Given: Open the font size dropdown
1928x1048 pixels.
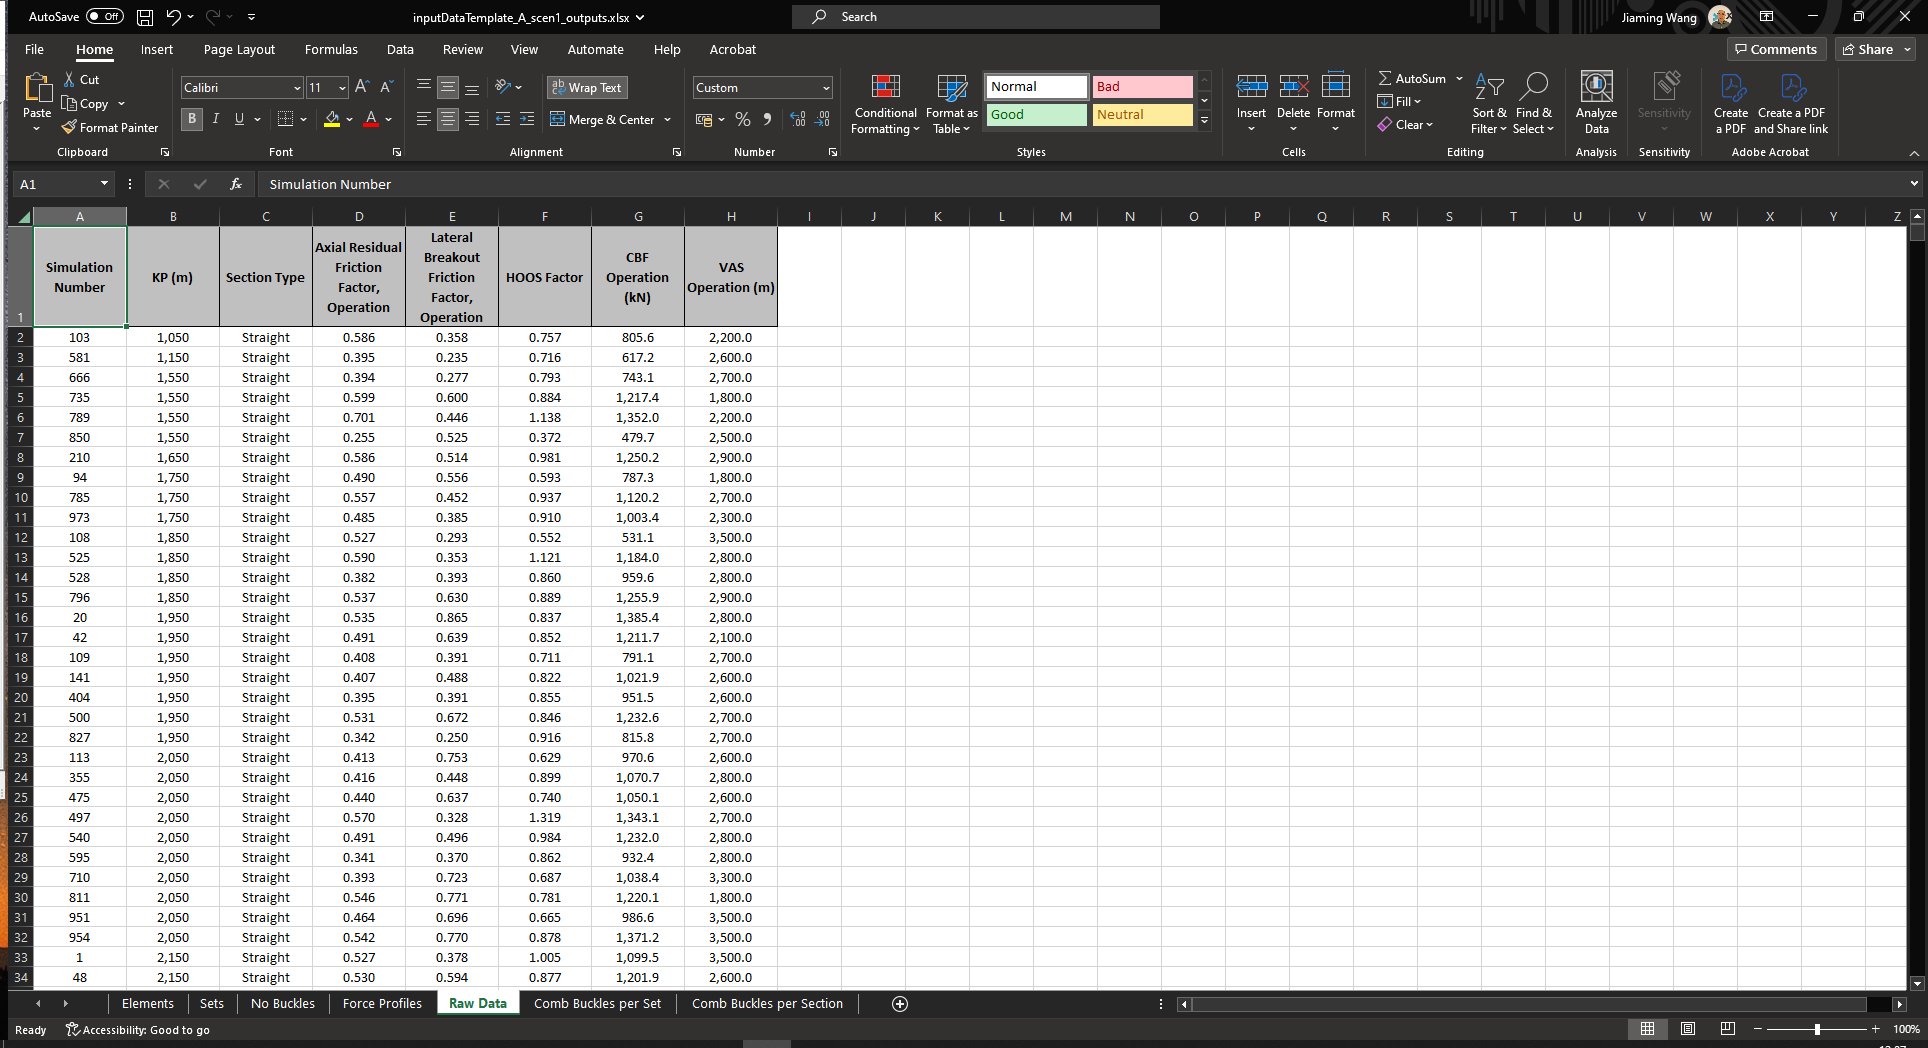Looking at the screenshot, I should coord(339,87).
